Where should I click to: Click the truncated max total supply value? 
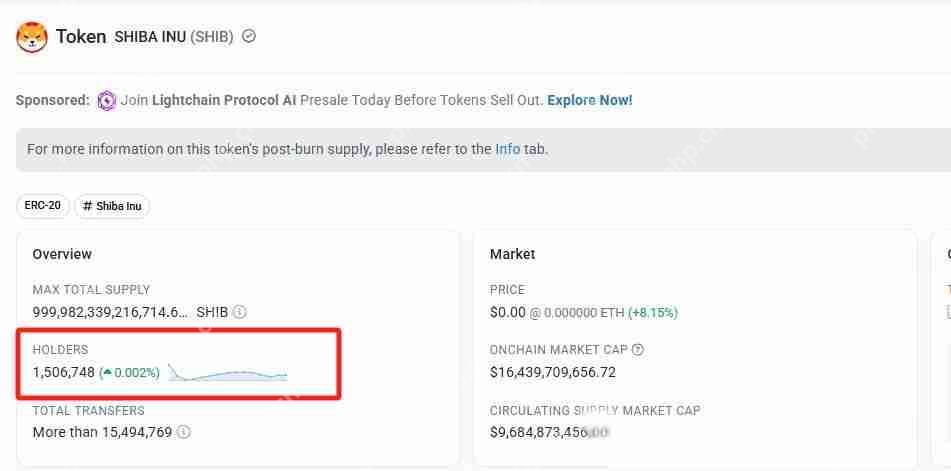[110, 312]
